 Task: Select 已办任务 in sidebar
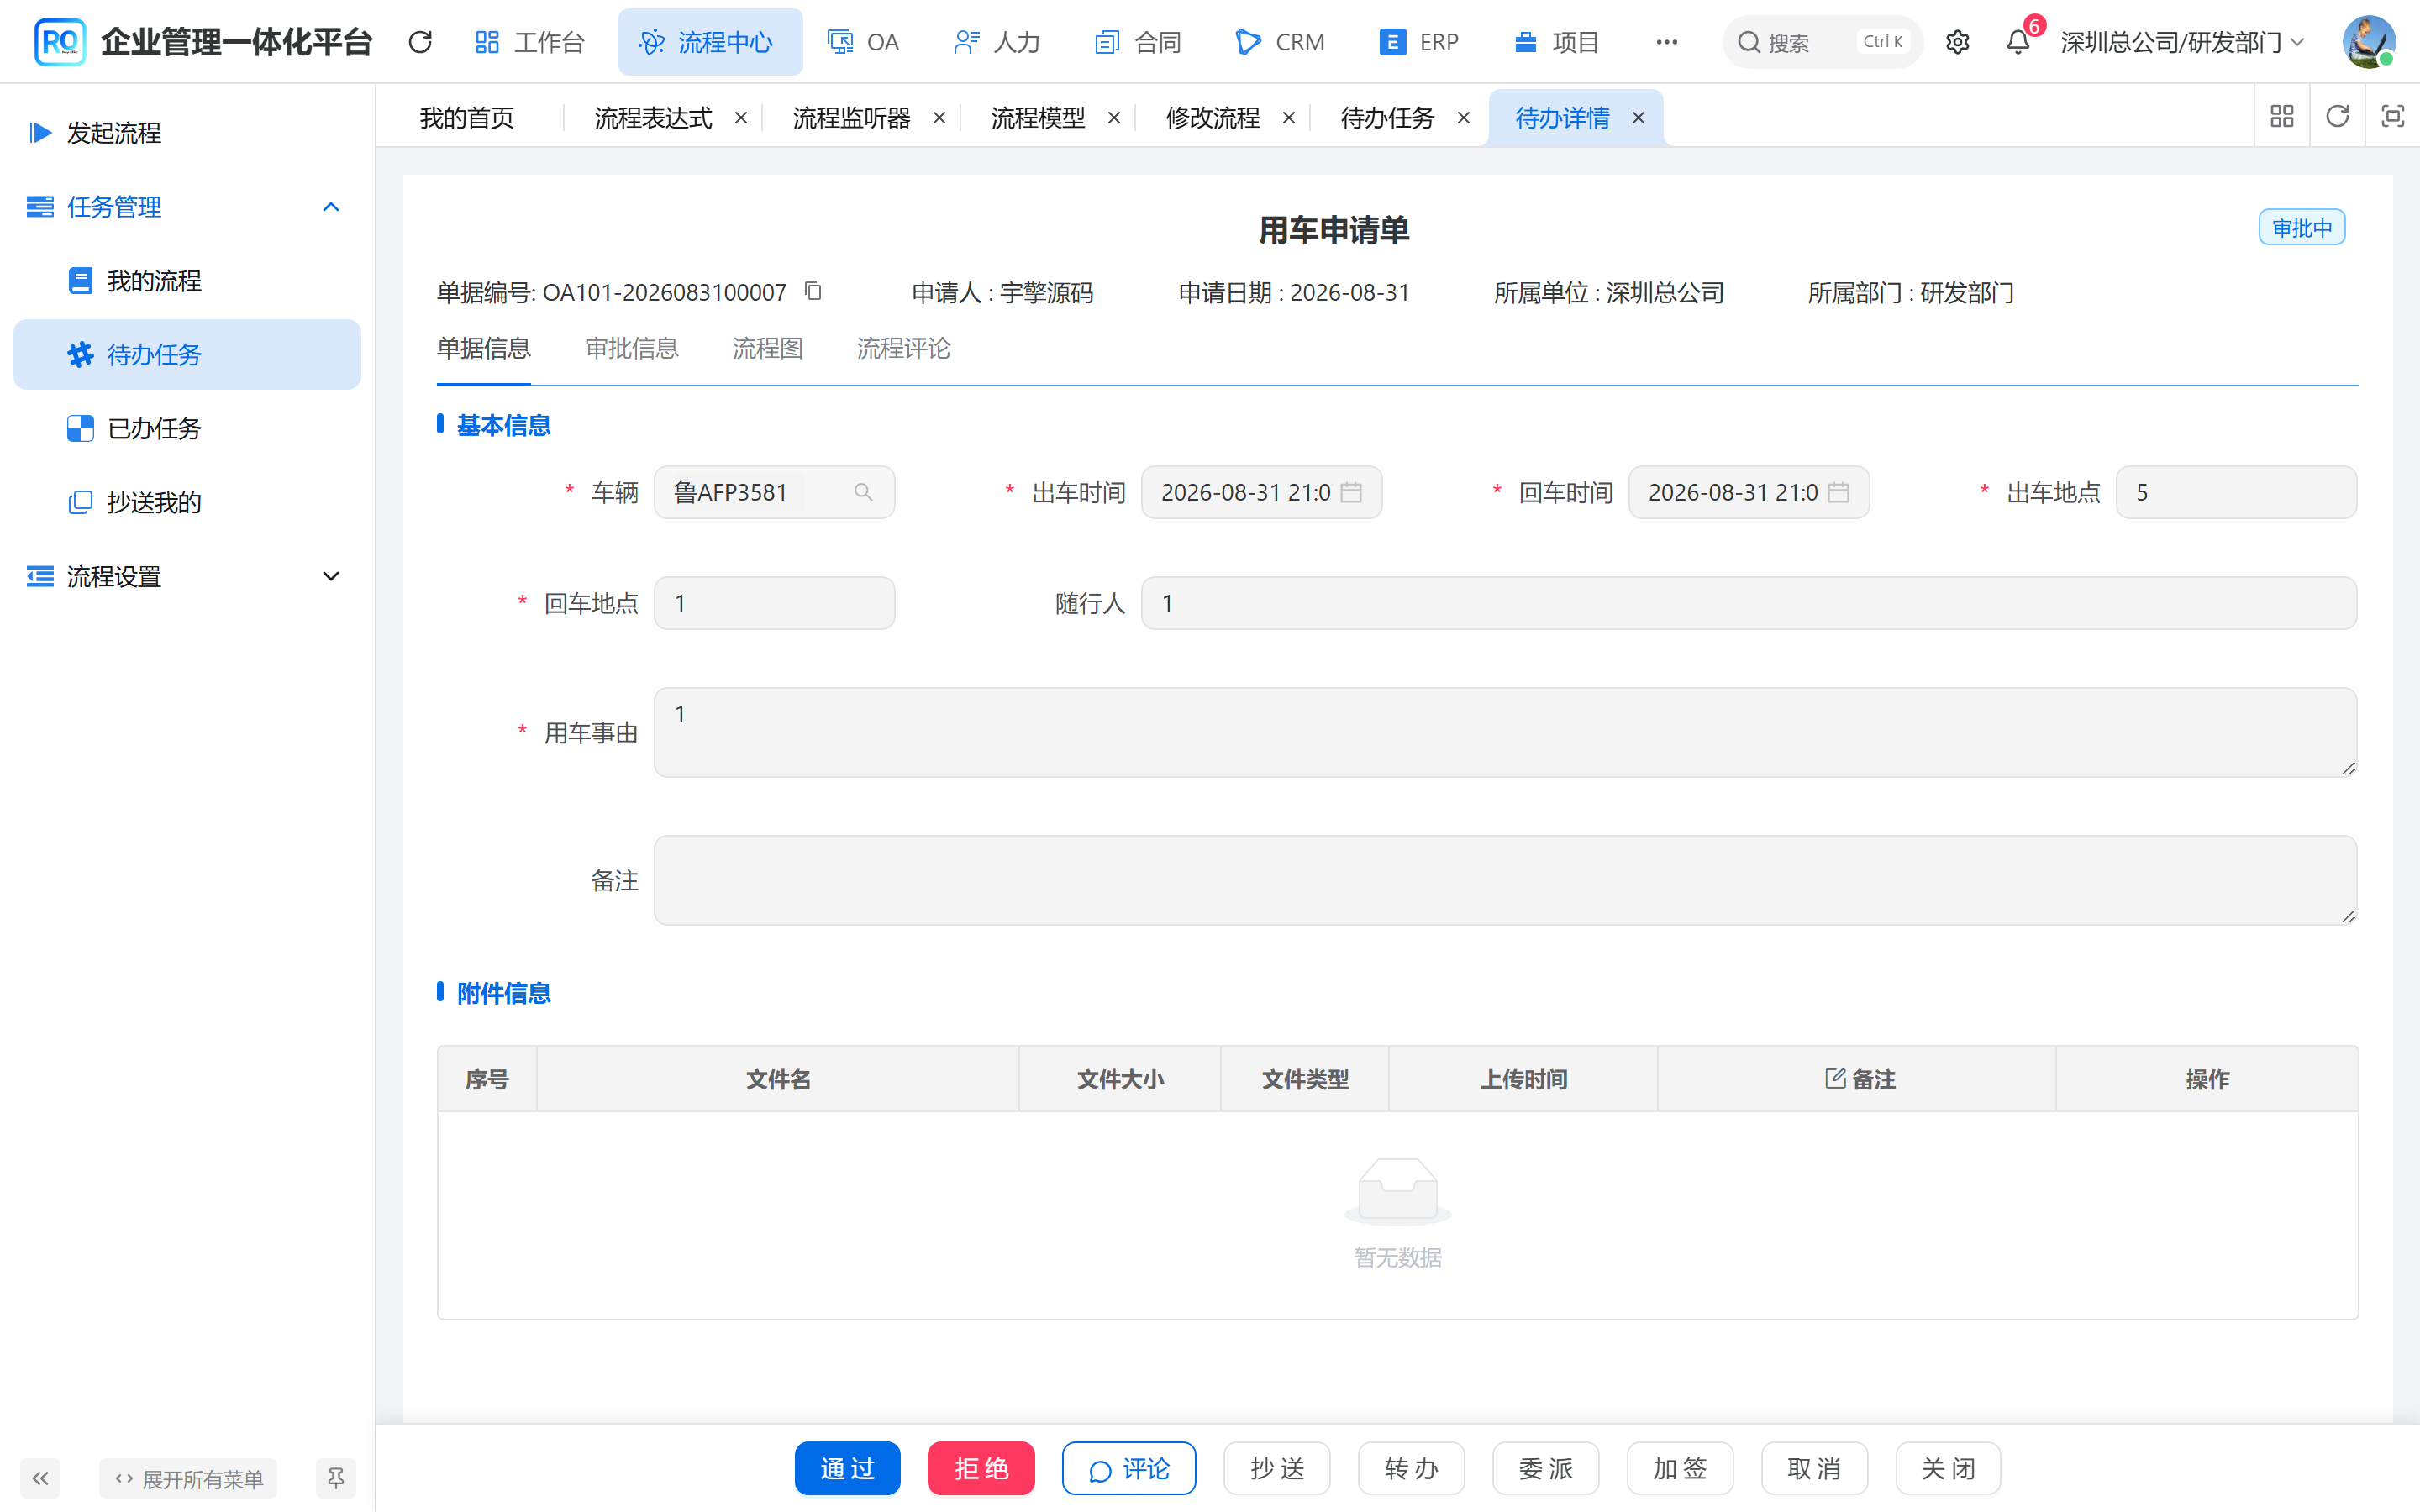(187, 429)
